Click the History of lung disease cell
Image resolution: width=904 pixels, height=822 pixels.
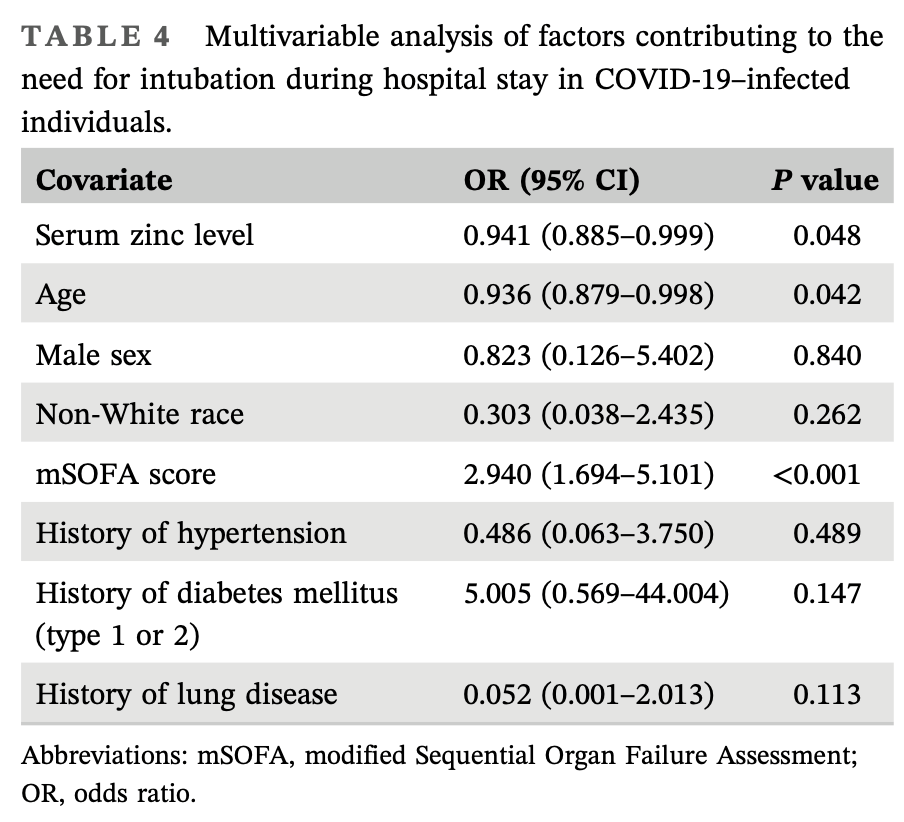[x=187, y=694]
